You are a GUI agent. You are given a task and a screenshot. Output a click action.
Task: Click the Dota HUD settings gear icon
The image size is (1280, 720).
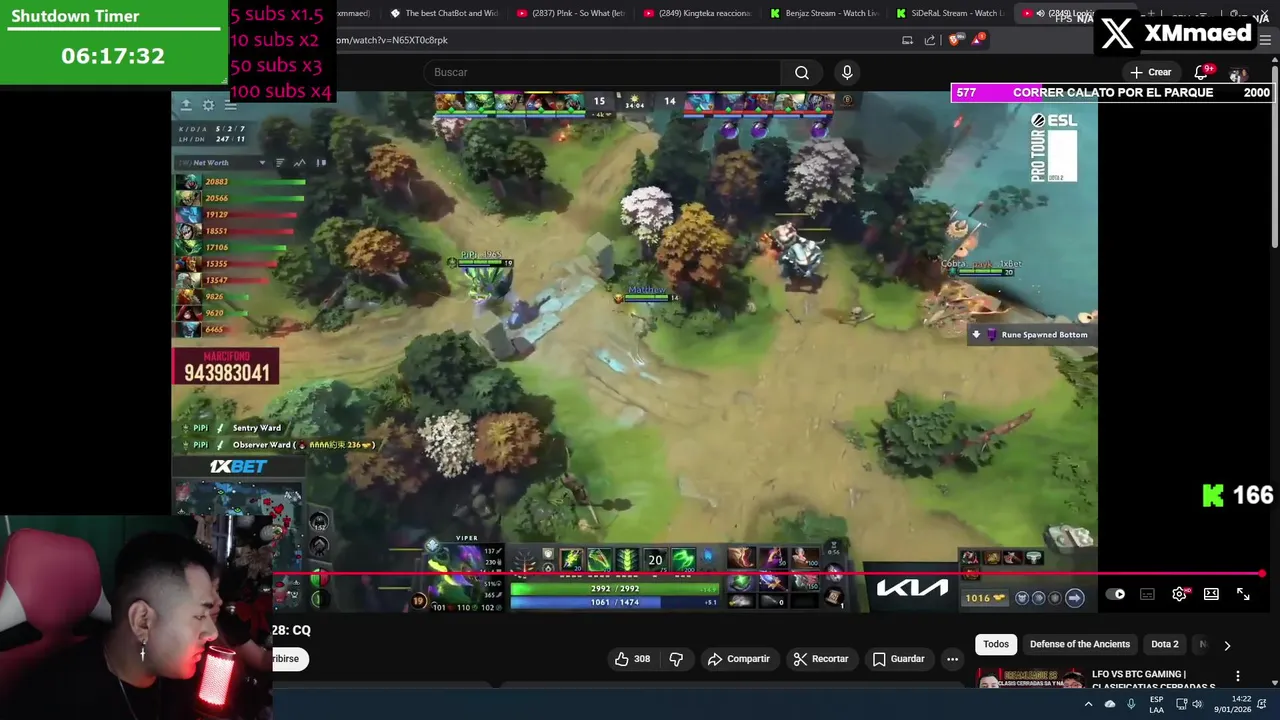point(208,105)
